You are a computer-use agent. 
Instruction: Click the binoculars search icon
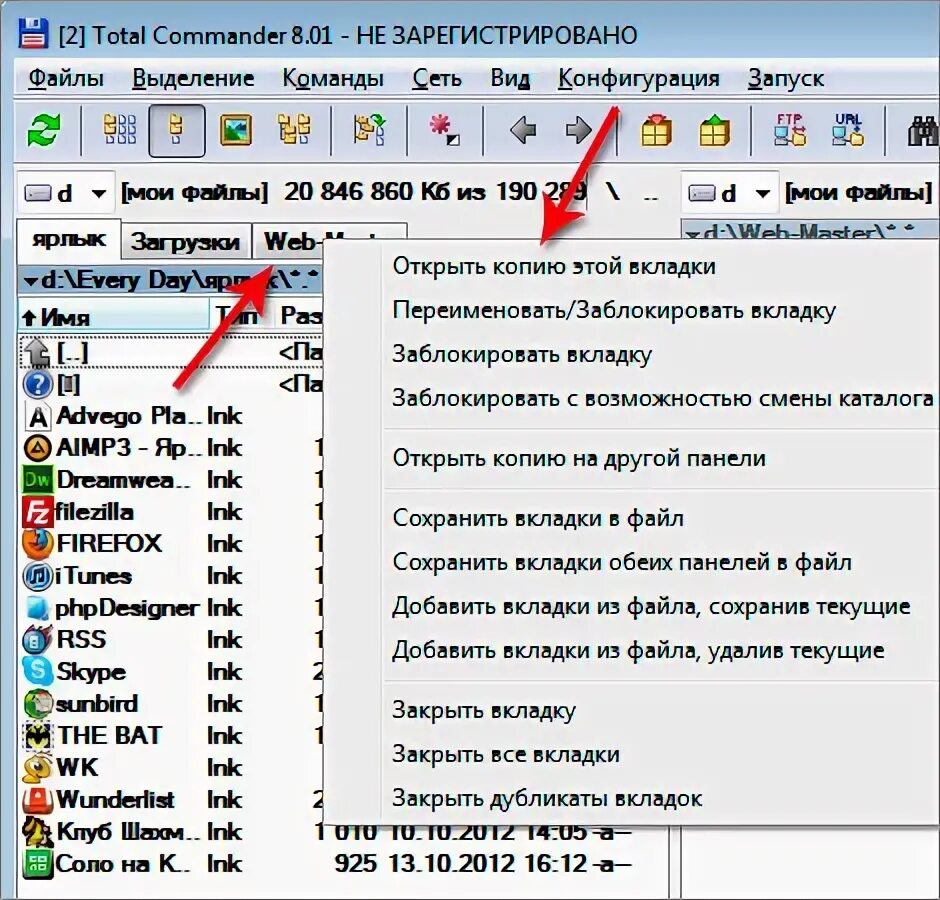coord(923,130)
